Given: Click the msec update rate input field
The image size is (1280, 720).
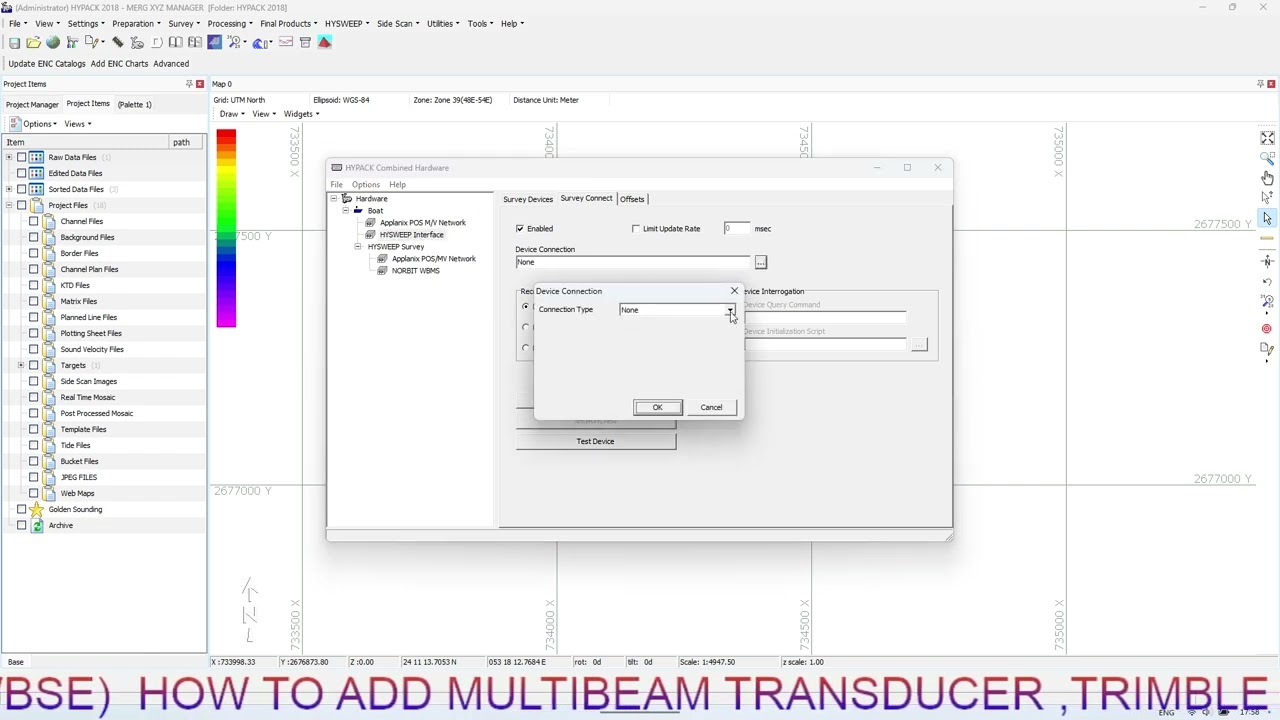Looking at the screenshot, I should [x=736, y=229].
